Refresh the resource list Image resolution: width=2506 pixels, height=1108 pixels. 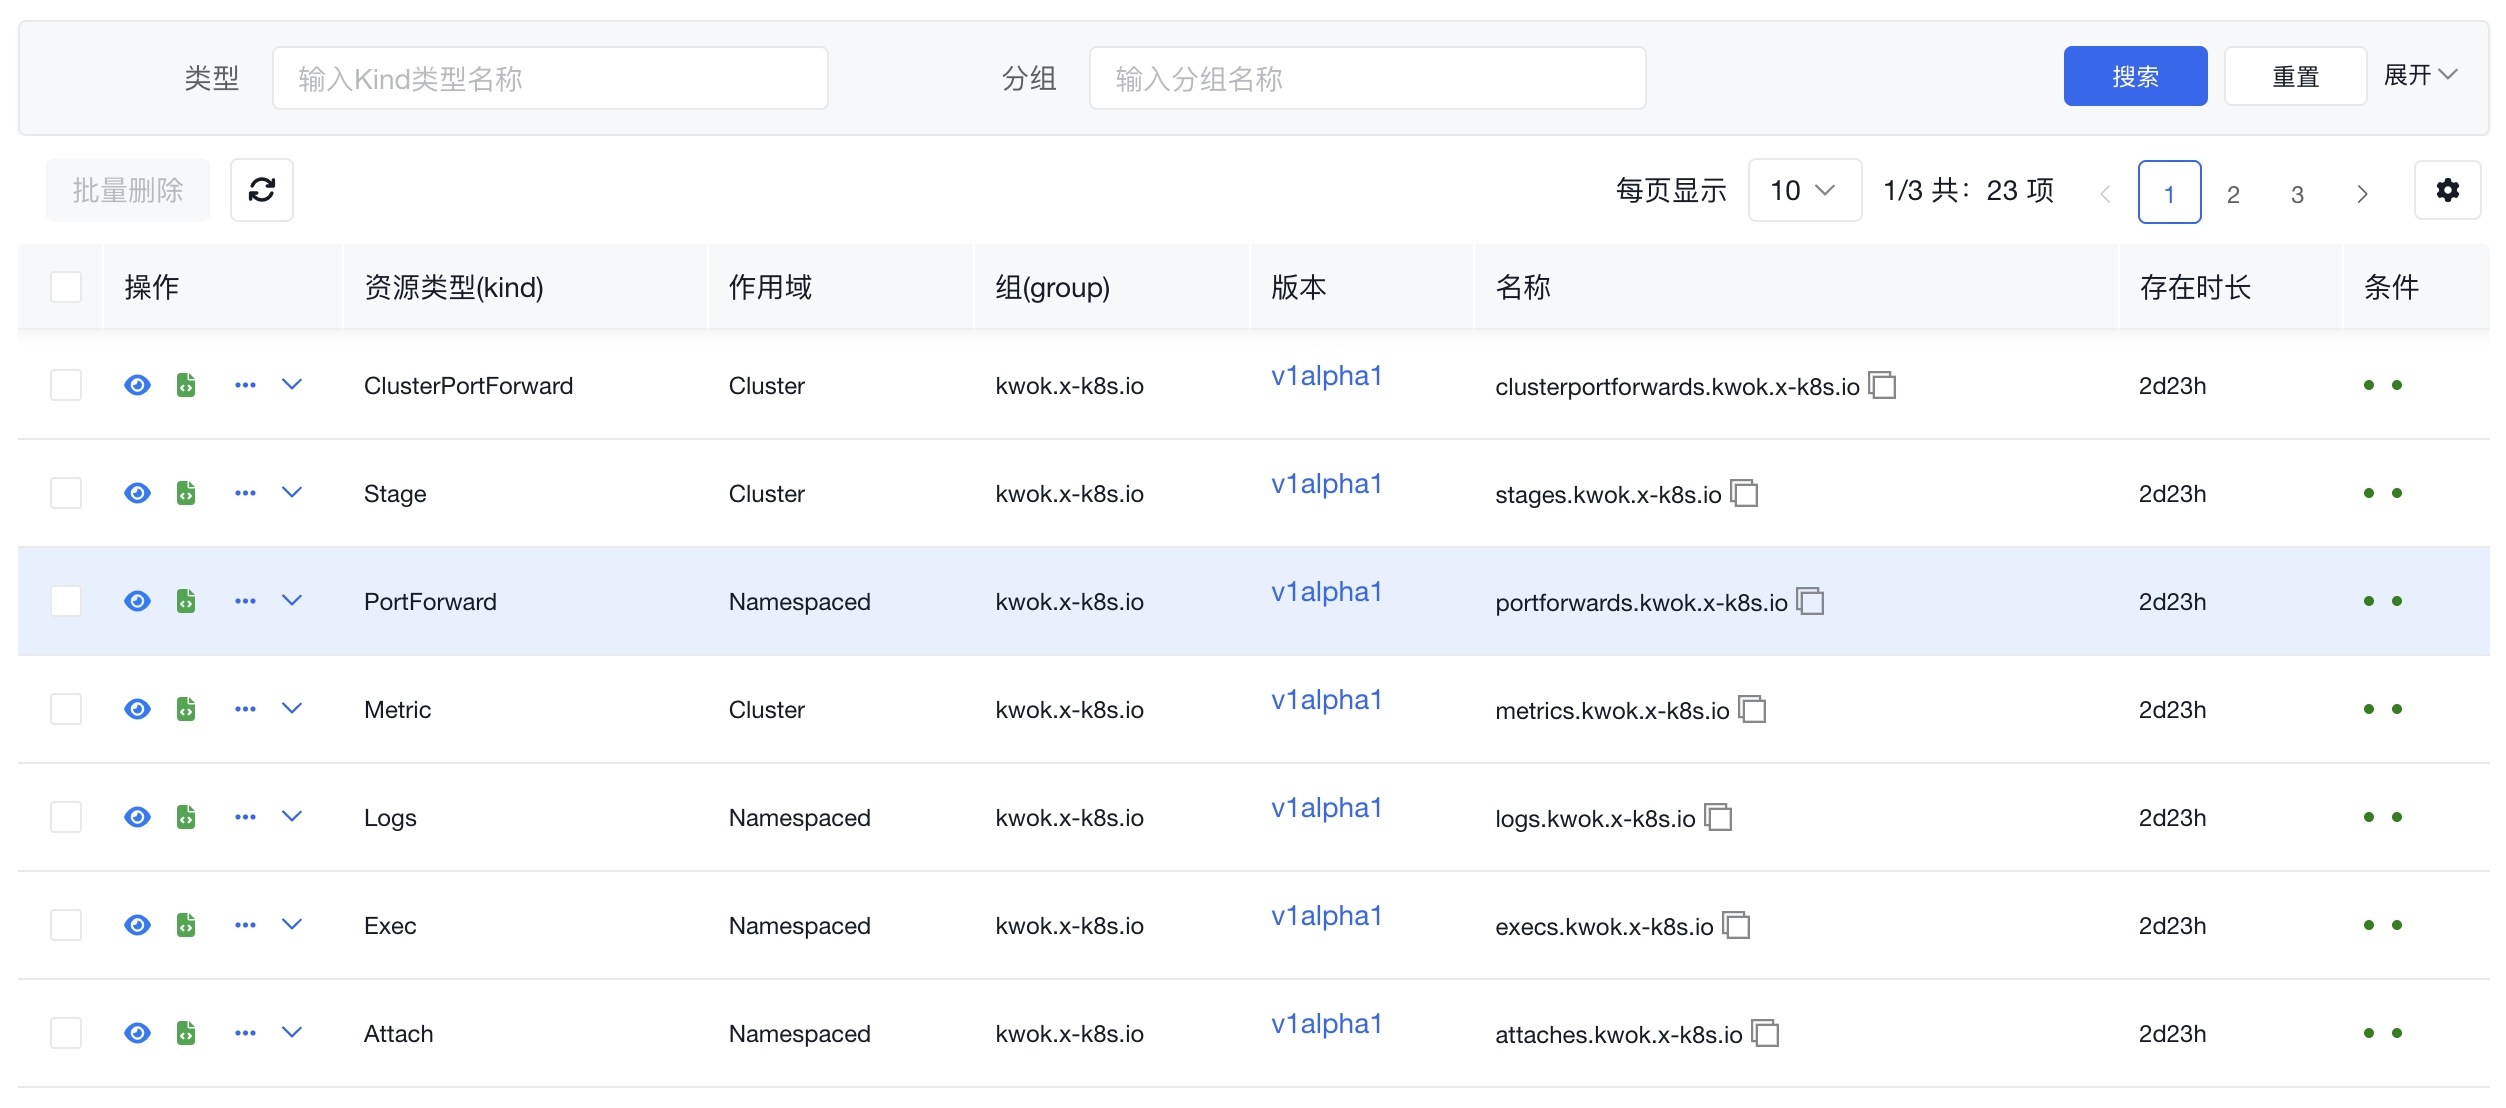(x=262, y=190)
